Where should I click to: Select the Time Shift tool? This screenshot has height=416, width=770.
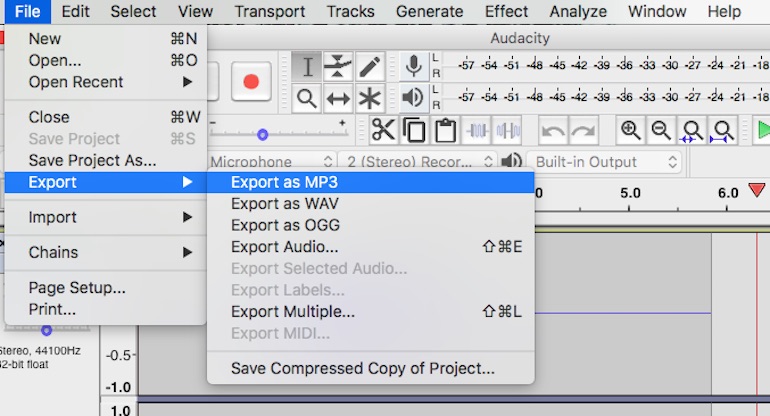tap(338, 99)
